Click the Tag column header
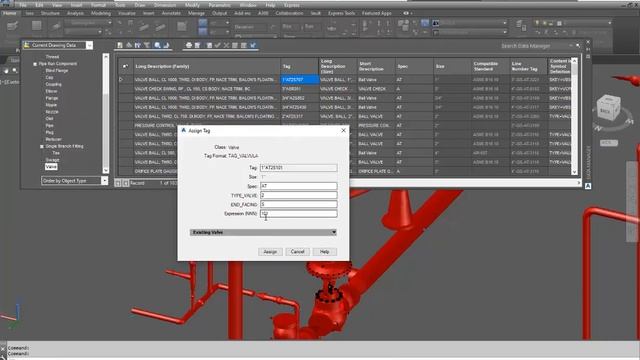The width and height of the screenshot is (640, 360). (x=299, y=66)
